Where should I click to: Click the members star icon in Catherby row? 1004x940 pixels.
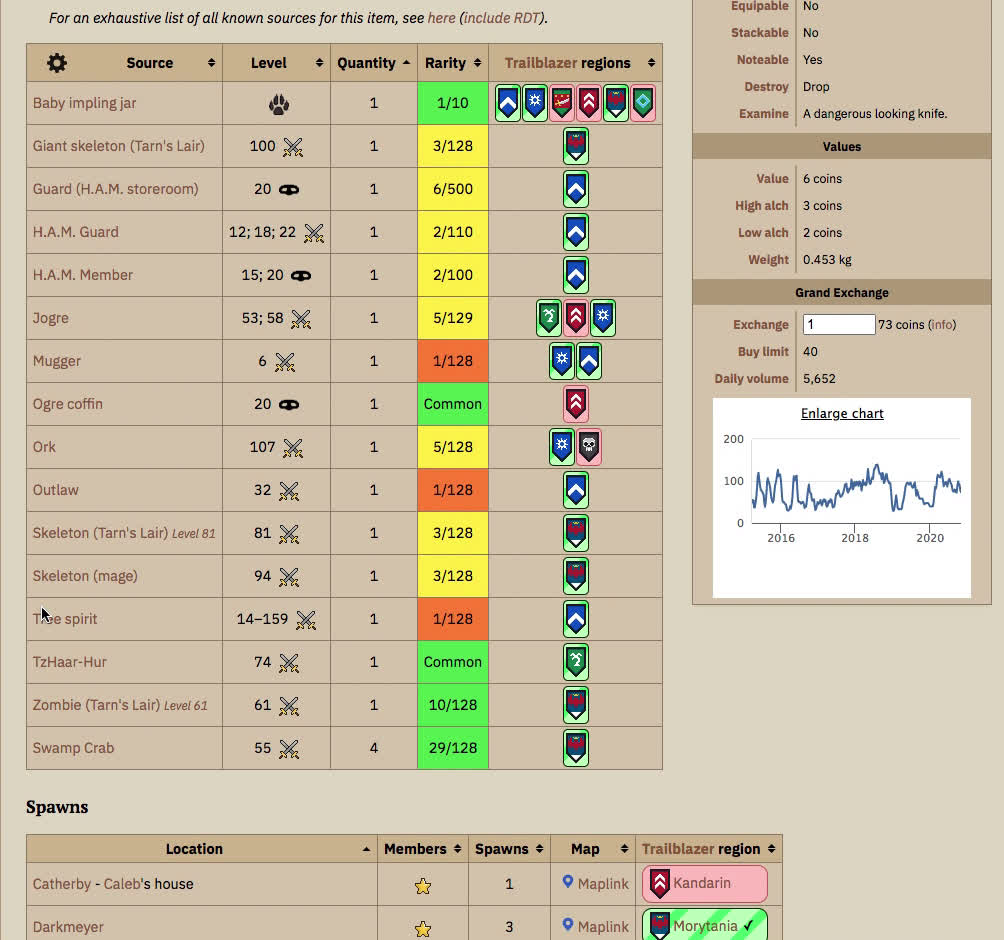pyautogui.click(x=423, y=885)
